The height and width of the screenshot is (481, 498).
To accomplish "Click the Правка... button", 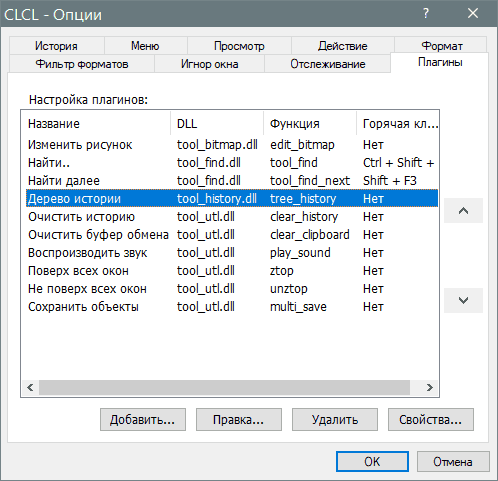I will pyautogui.click(x=239, y=420).
